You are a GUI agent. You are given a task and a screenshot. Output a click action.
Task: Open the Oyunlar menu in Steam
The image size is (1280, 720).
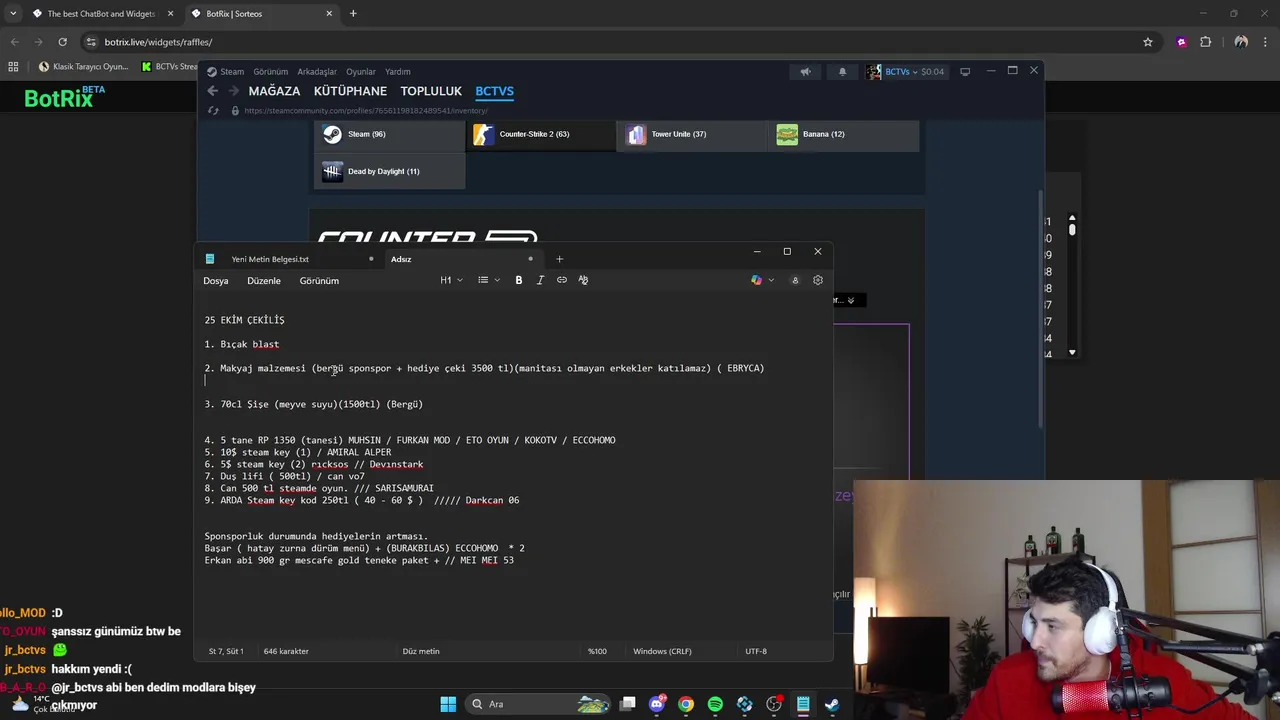361,72
